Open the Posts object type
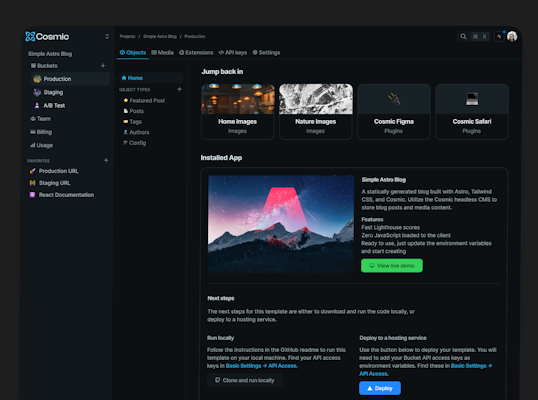Image resolution: width=538 pixels, height=400 pixels. coord(134,111)
